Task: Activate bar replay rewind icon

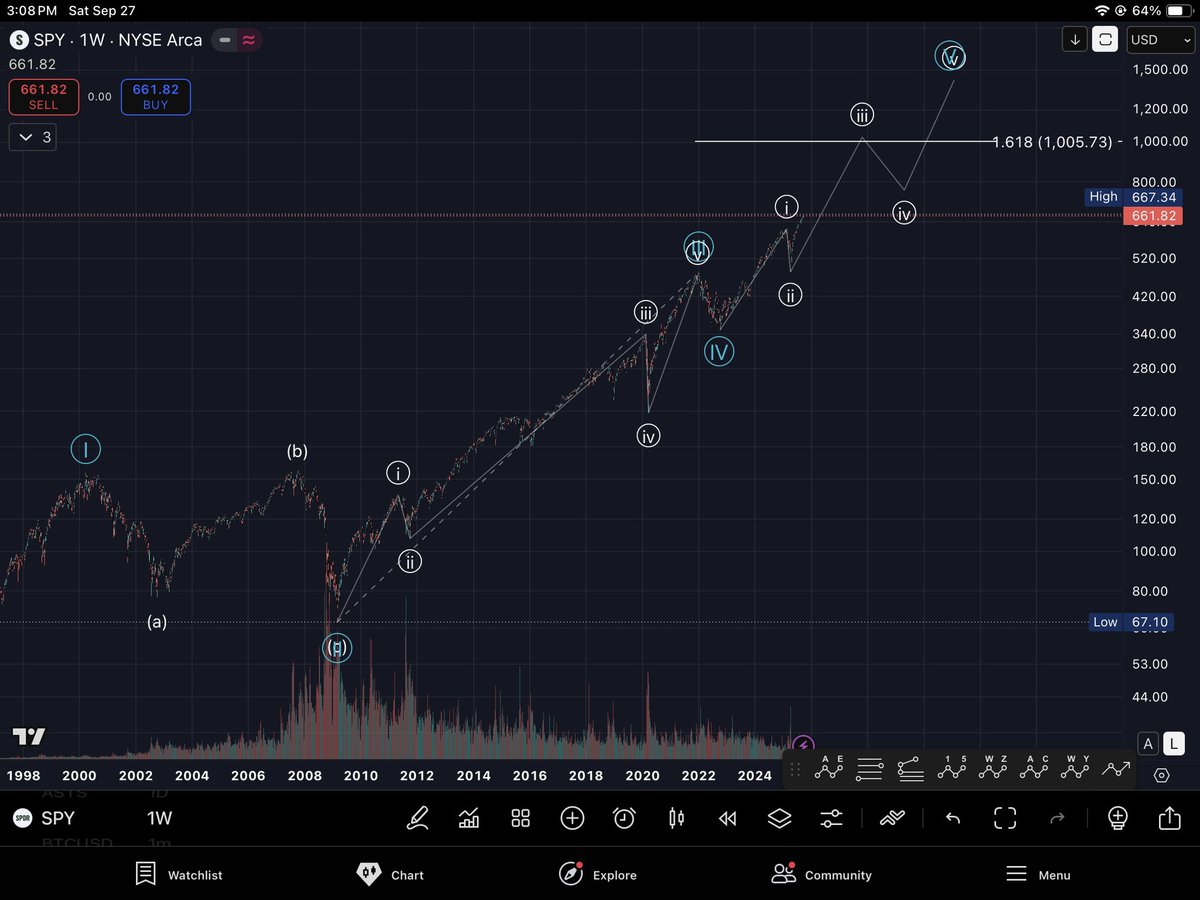Action: (x=727, y=818)
